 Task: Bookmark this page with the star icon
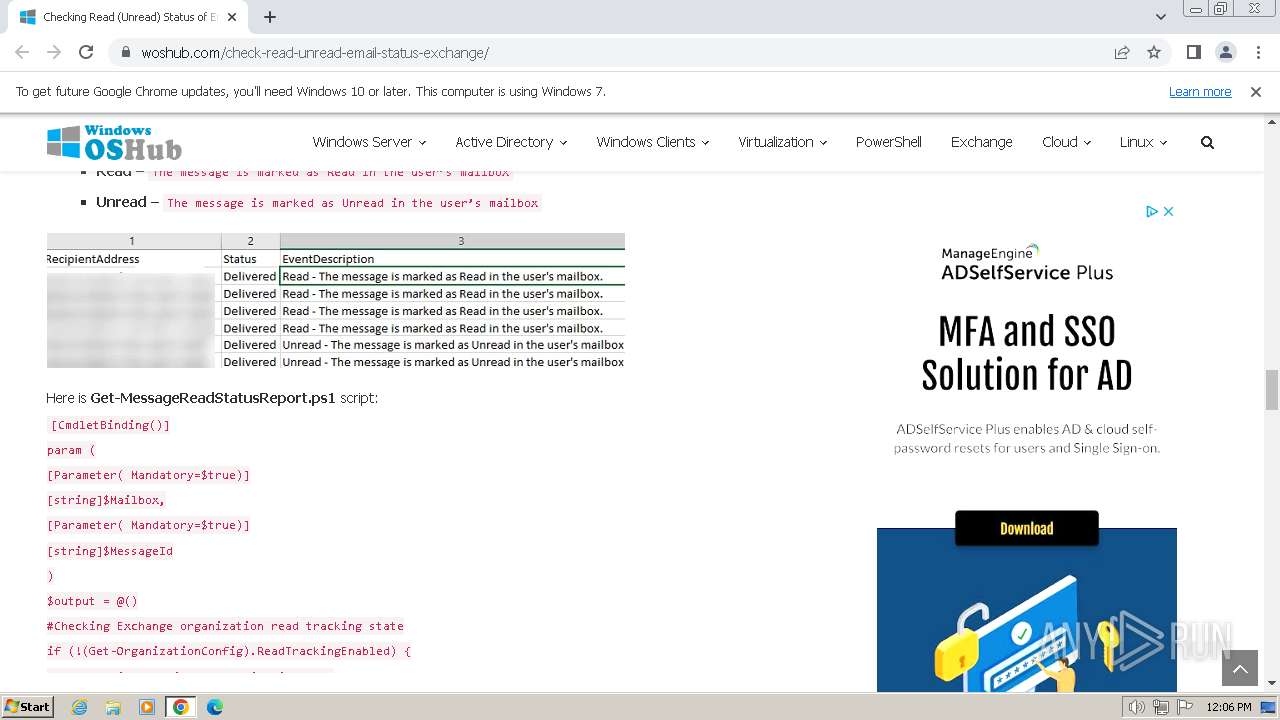pos(1154,53)
